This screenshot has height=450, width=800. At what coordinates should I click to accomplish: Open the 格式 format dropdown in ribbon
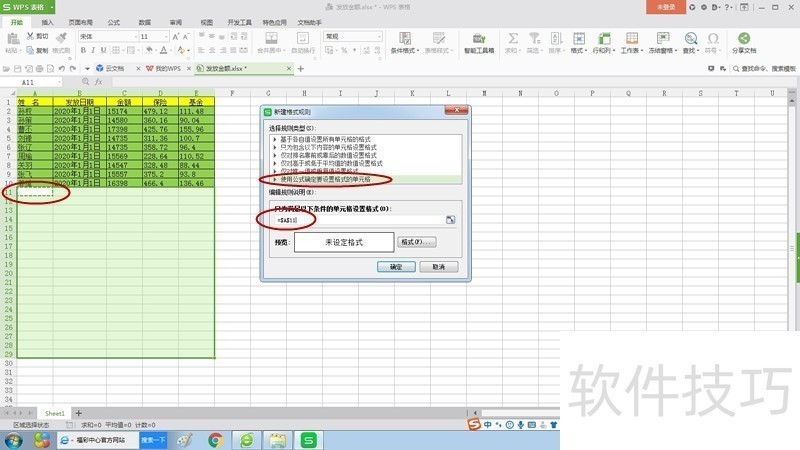pyautogui.click(x=579, y=43)
